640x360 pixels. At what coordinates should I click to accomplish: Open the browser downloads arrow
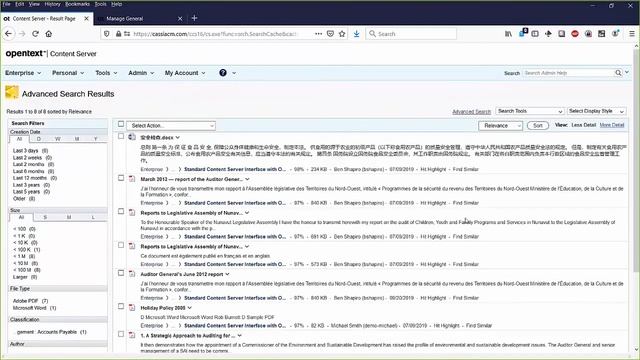[356, 34]
